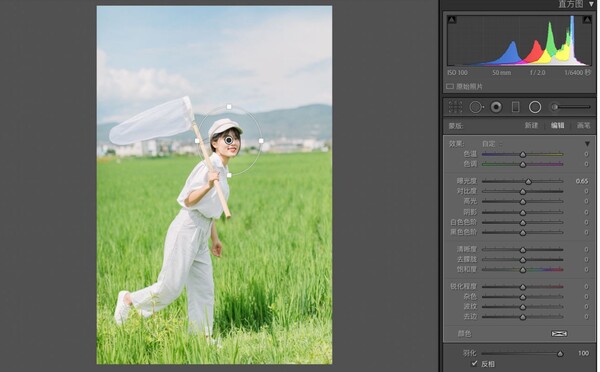Screen dimensions: 600x372
Task: Click the radial filter bottom handle
Action: [229, 175]
